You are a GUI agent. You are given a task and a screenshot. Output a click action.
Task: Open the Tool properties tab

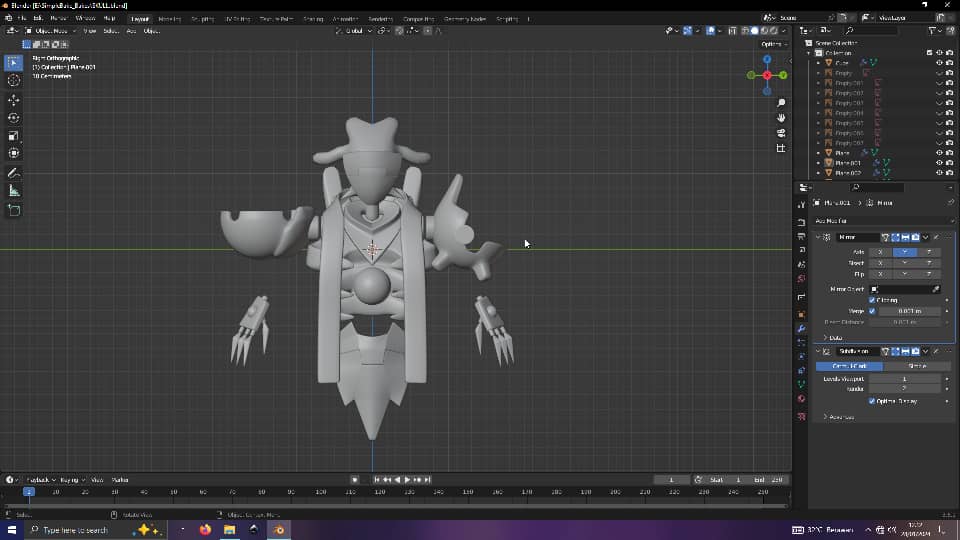[x=801, y=205]
